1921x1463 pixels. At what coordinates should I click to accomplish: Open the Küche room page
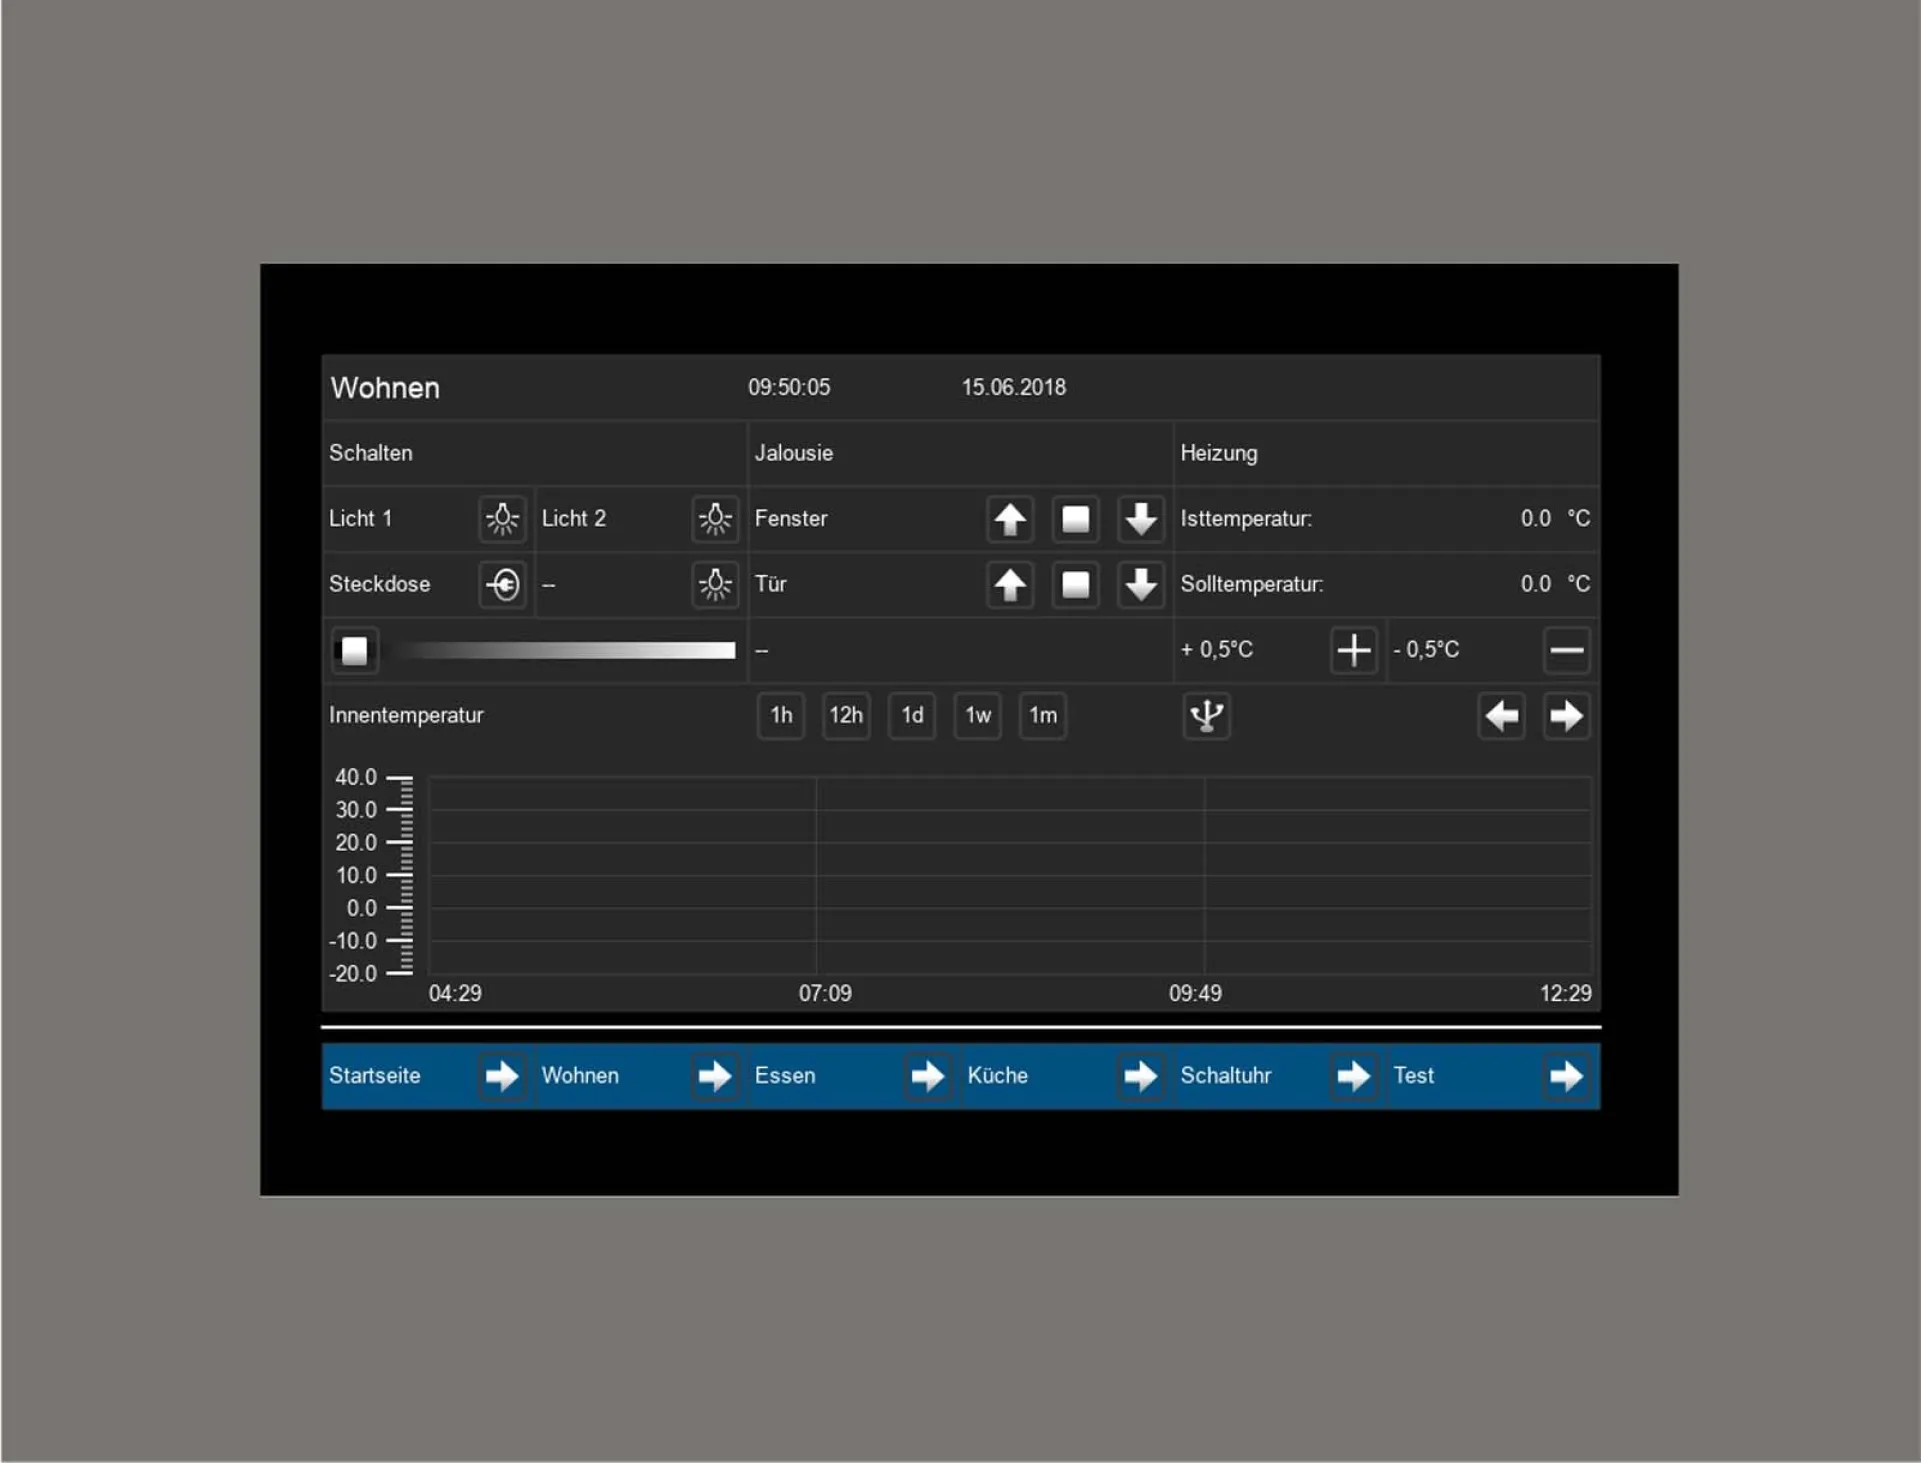[x=1139, y=1076]
